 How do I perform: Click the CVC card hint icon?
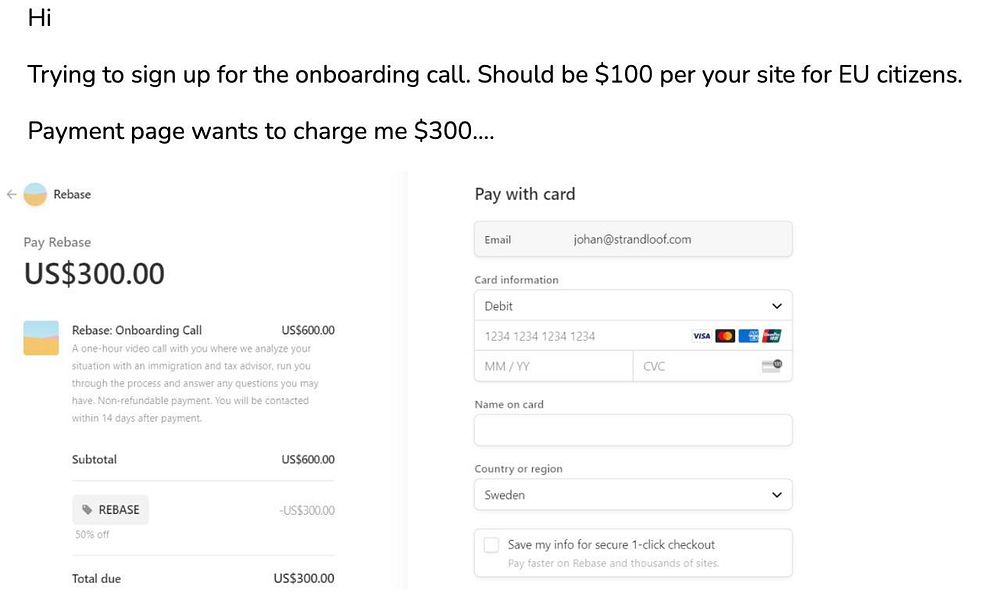[770, 366]
